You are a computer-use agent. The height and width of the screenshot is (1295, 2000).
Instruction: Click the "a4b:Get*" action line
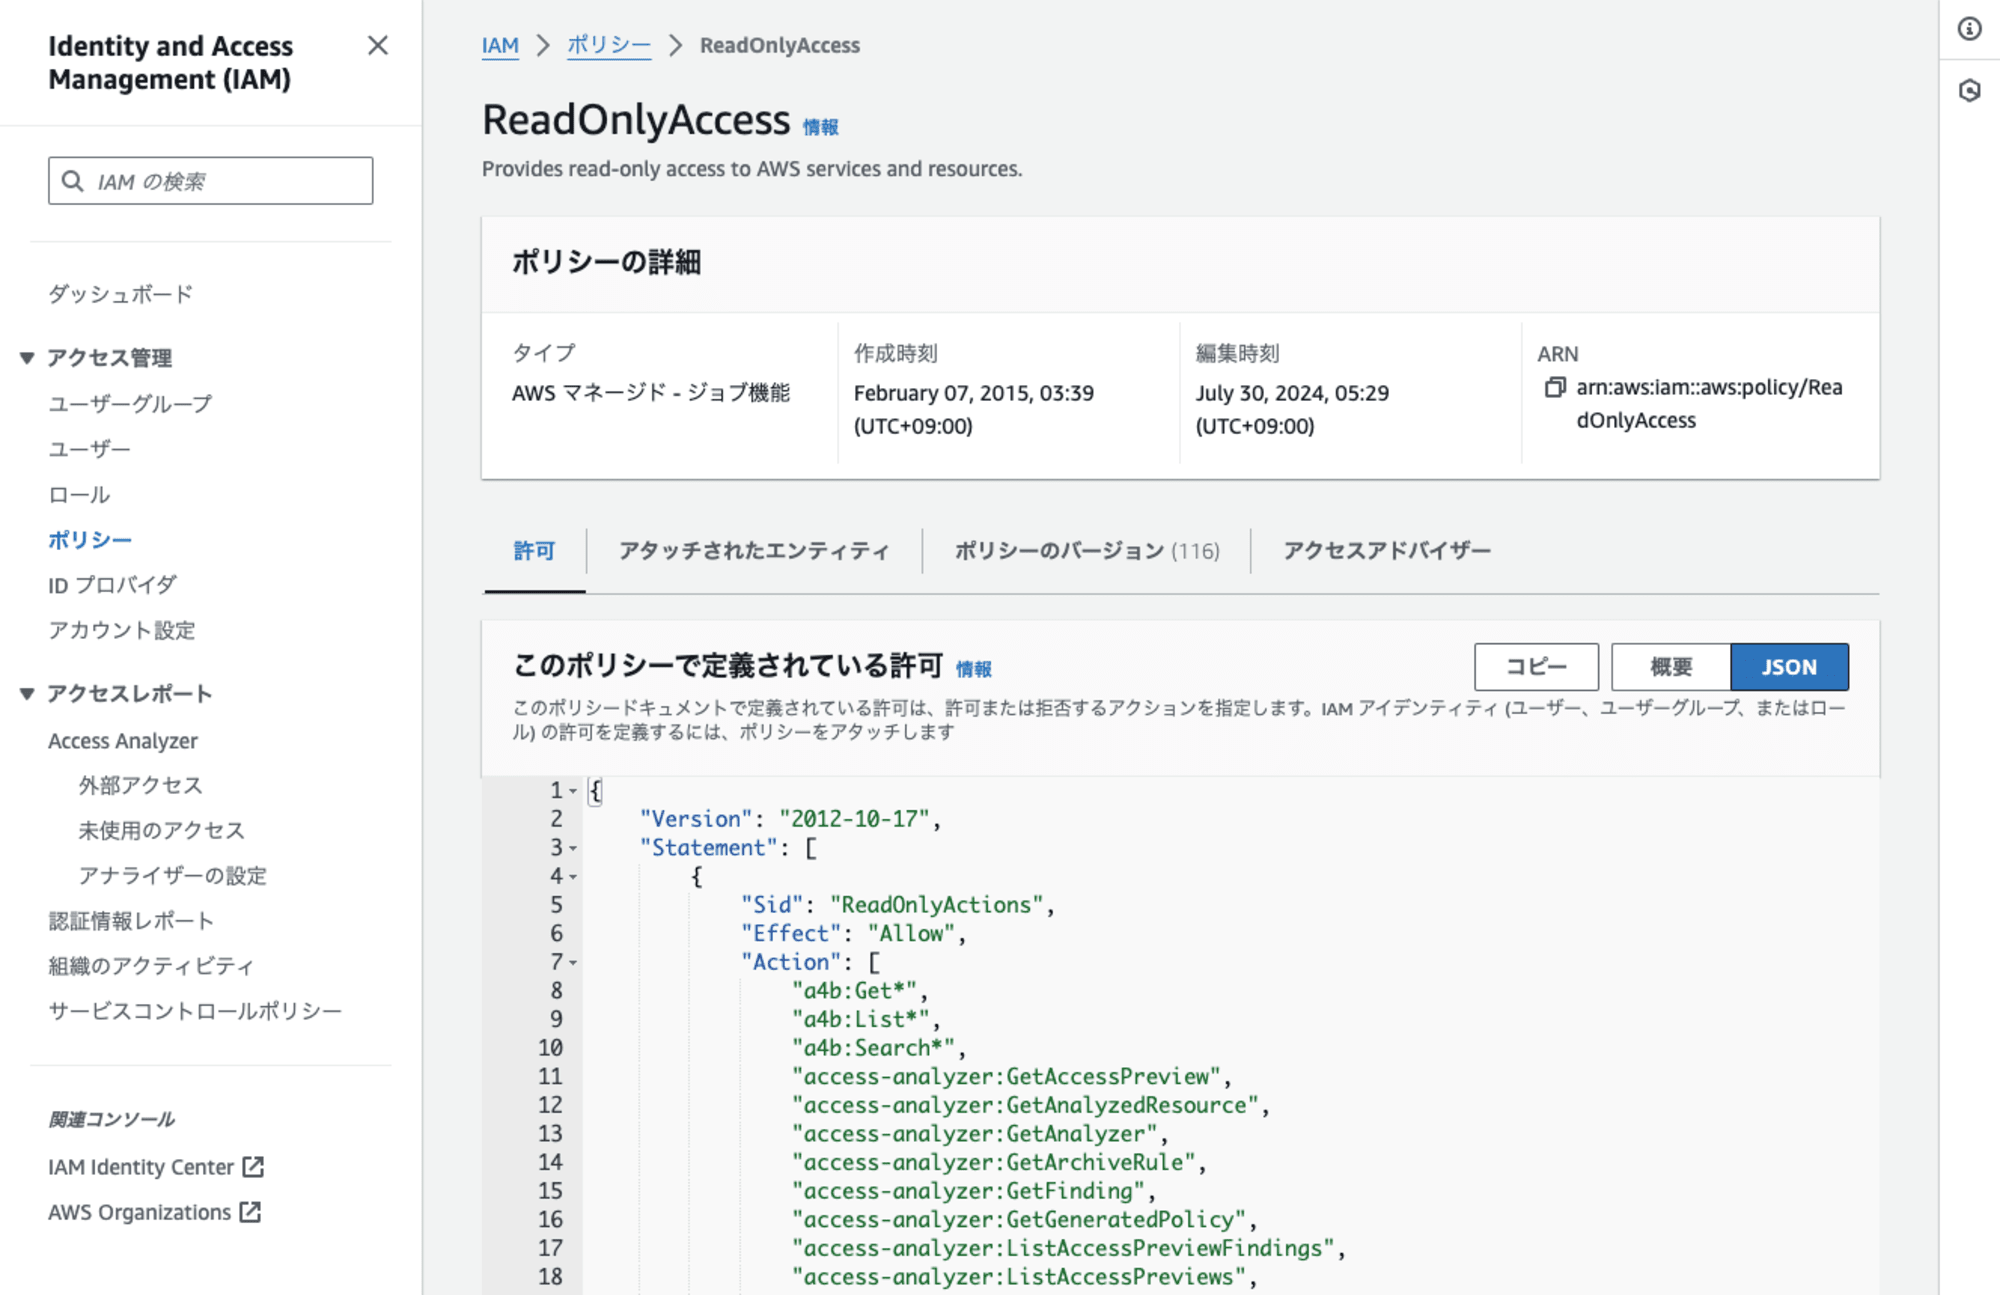[854, 991]
